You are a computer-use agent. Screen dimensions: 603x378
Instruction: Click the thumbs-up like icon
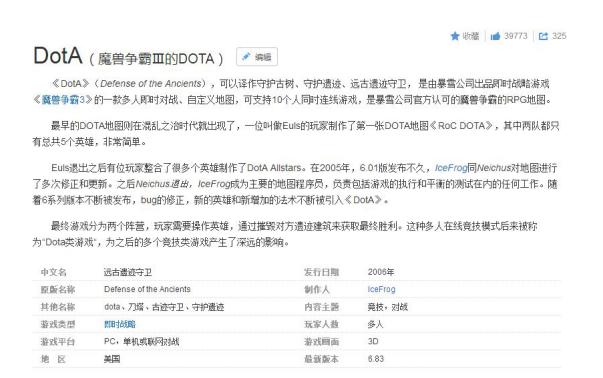pos(495,36)
